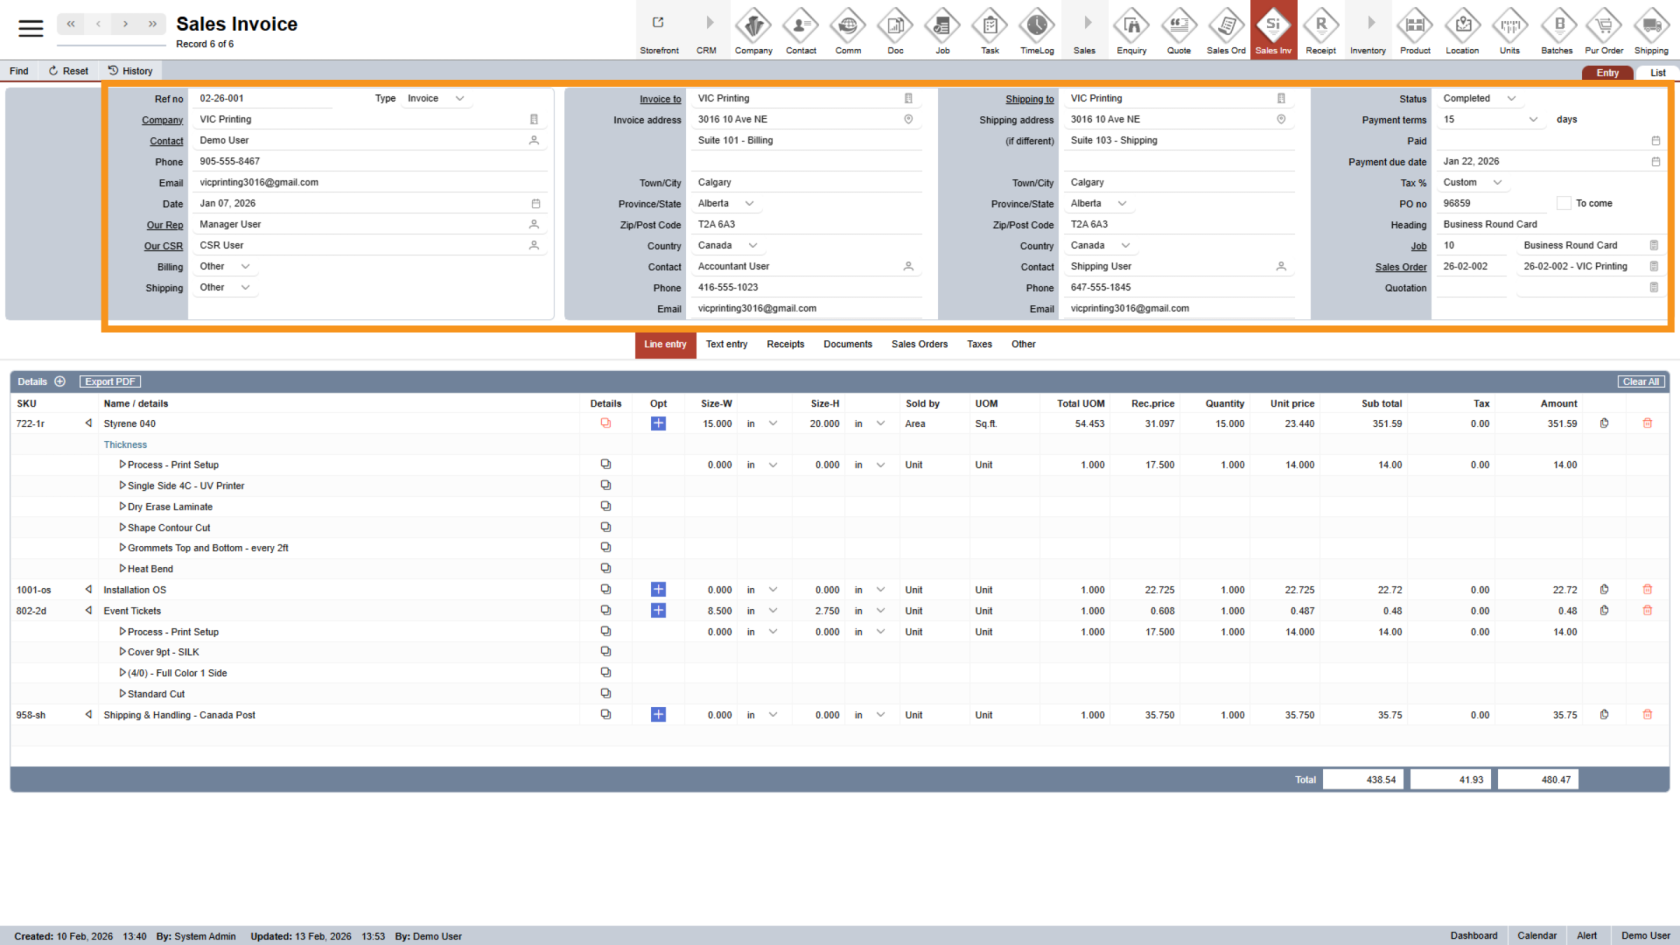
Task: Click the calendar icon beside Payment due date
Action: [x=1655, y=162]
